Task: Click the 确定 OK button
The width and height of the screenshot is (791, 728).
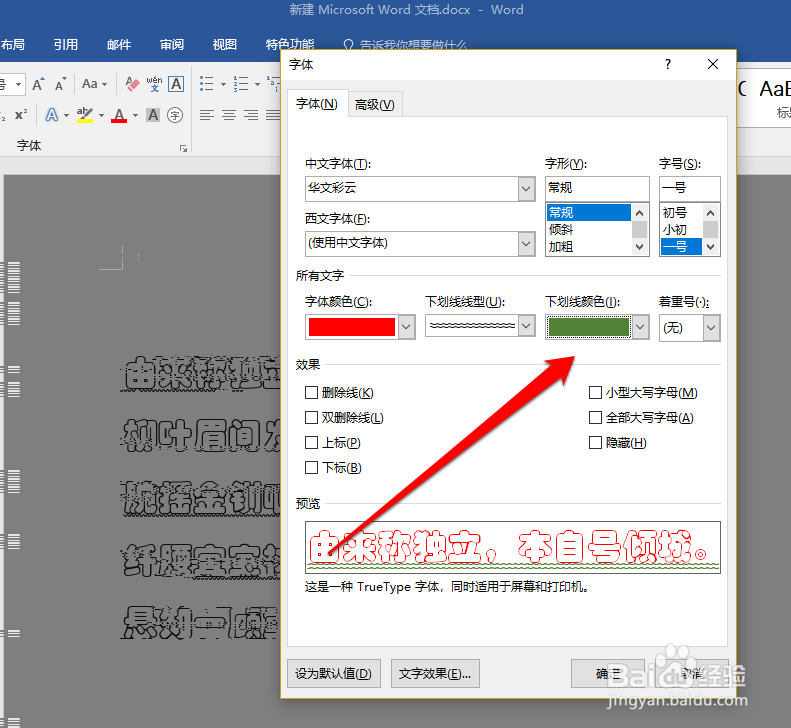Action: (x=608, y=674)
